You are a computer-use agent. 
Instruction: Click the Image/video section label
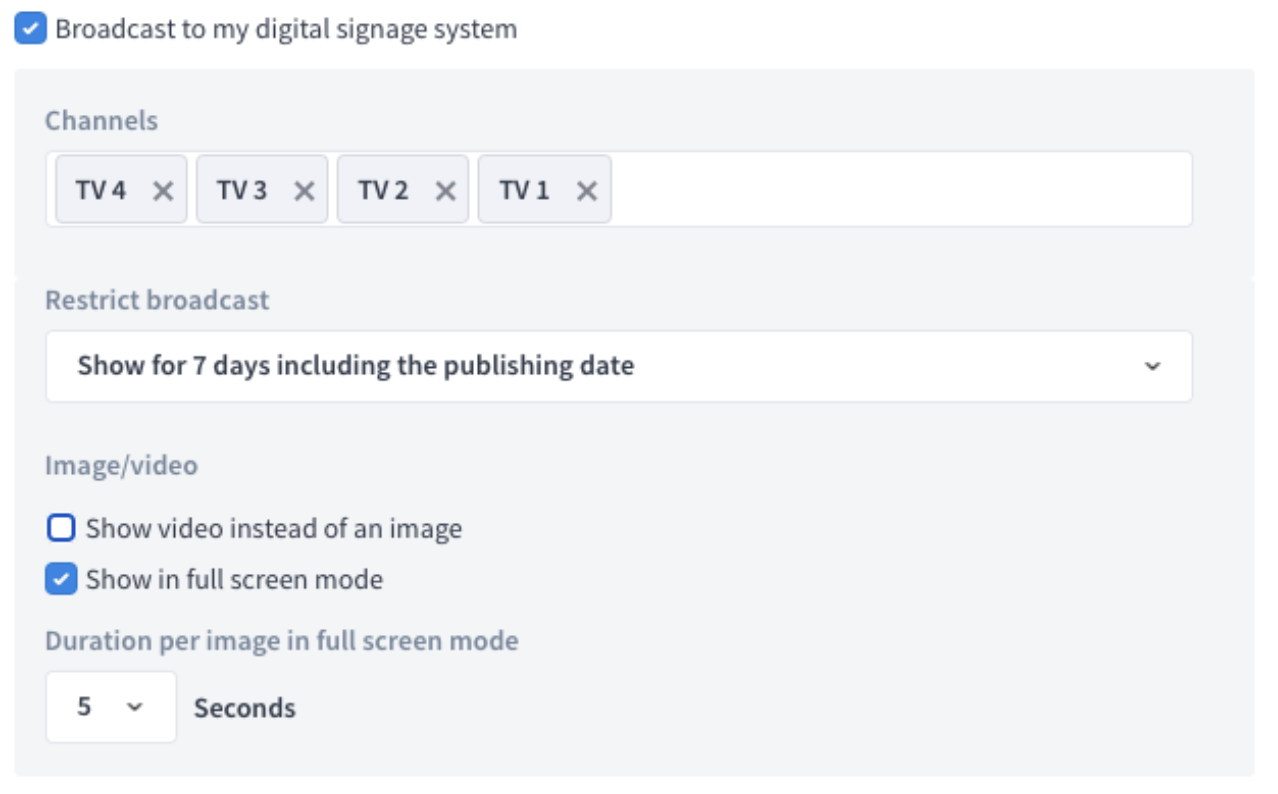(121, 465)
